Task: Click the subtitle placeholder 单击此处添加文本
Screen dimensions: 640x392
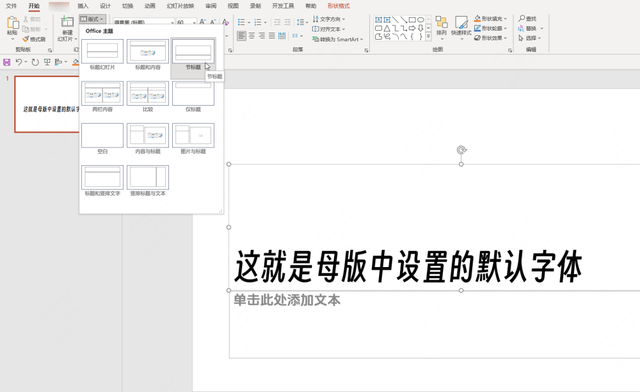Action: coord(287,300)
